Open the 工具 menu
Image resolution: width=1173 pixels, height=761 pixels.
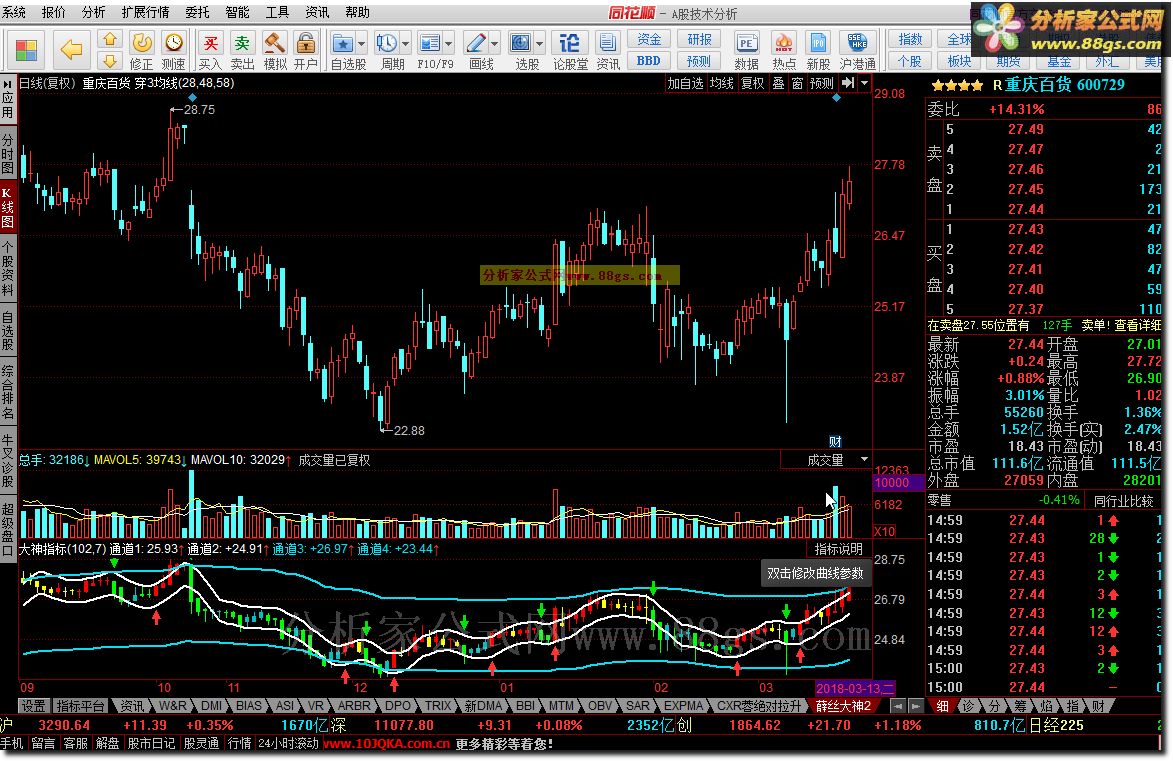click(278, 12)
